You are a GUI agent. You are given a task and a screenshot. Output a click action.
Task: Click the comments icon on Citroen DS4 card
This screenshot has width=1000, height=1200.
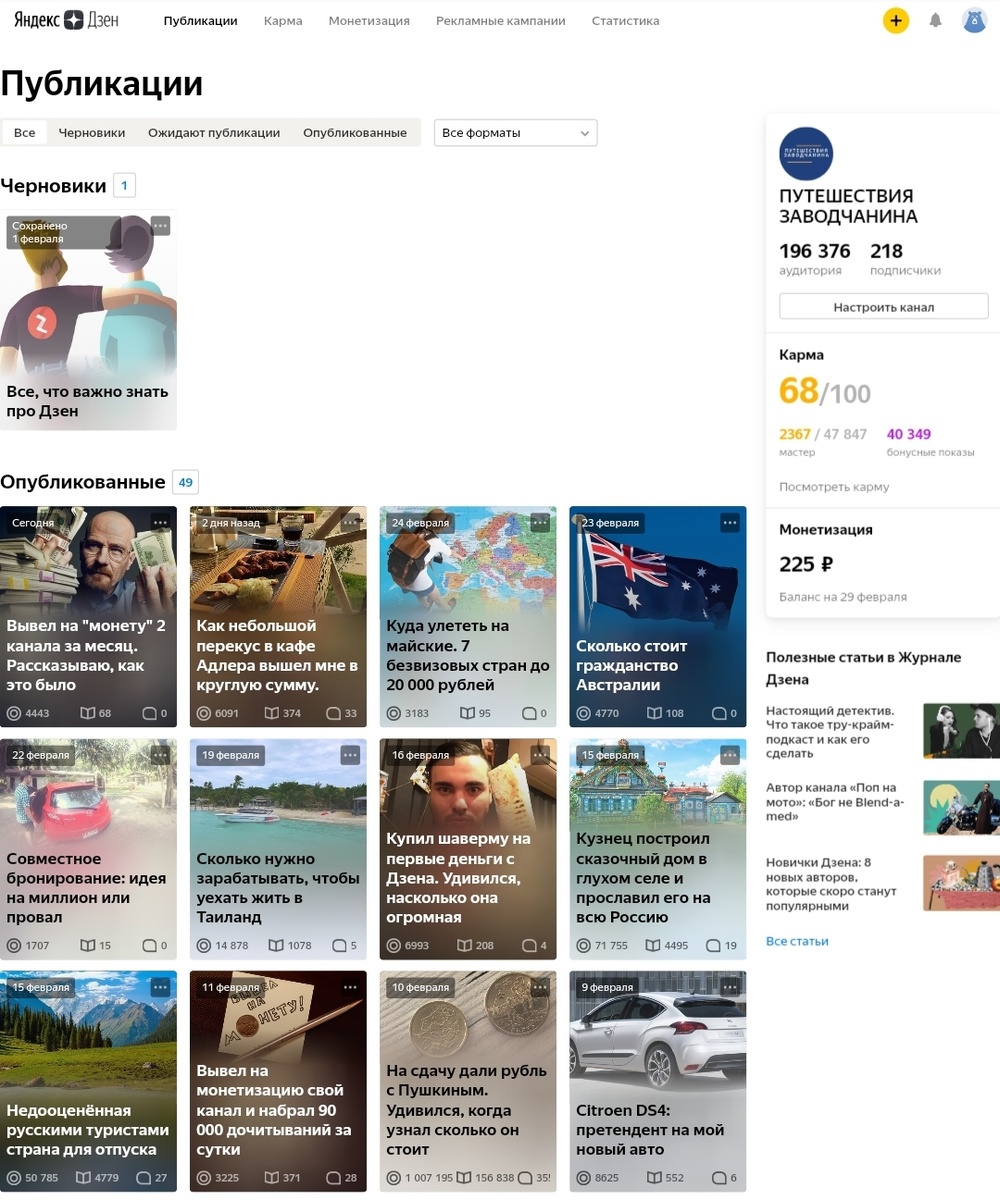pos(718,1178)
